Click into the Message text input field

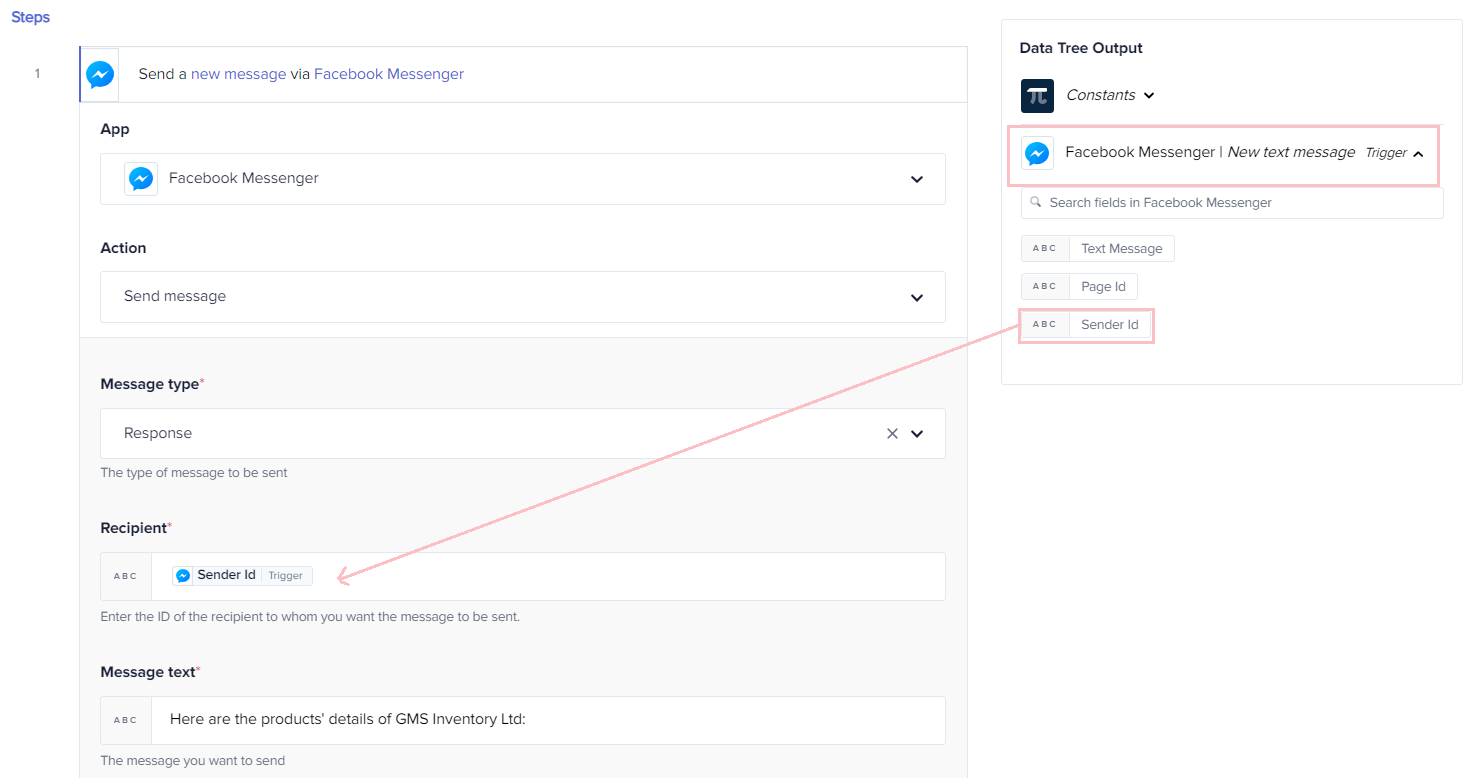(548, 720)
